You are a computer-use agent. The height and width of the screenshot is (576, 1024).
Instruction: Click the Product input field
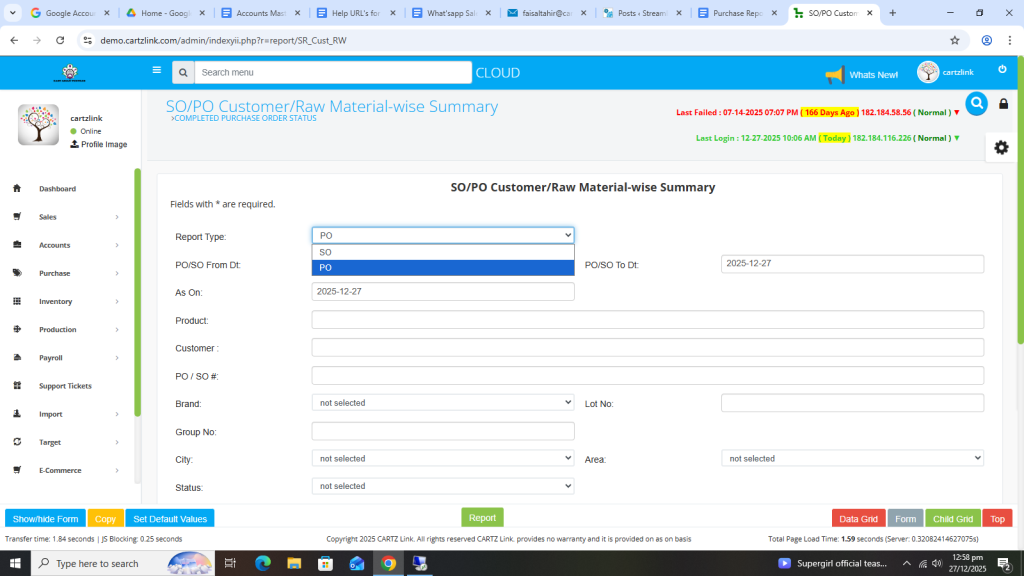pos(647,320)
